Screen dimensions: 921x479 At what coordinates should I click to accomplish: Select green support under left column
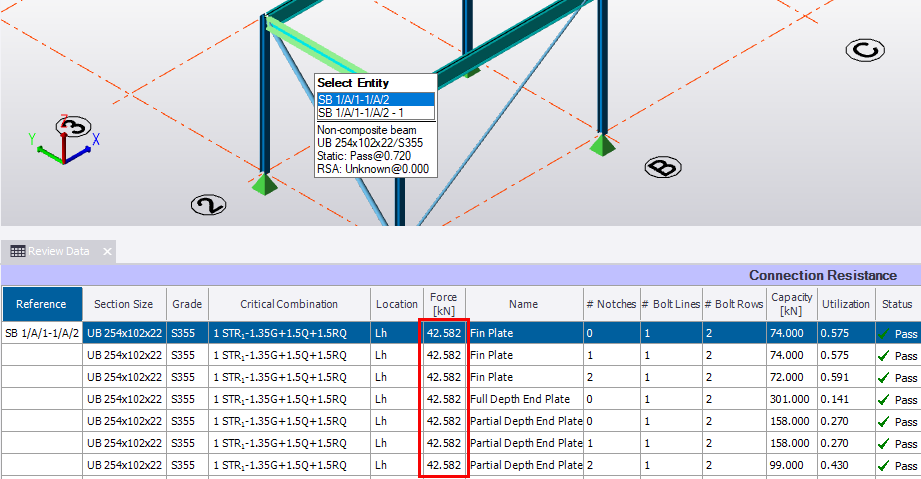point(263,184)
